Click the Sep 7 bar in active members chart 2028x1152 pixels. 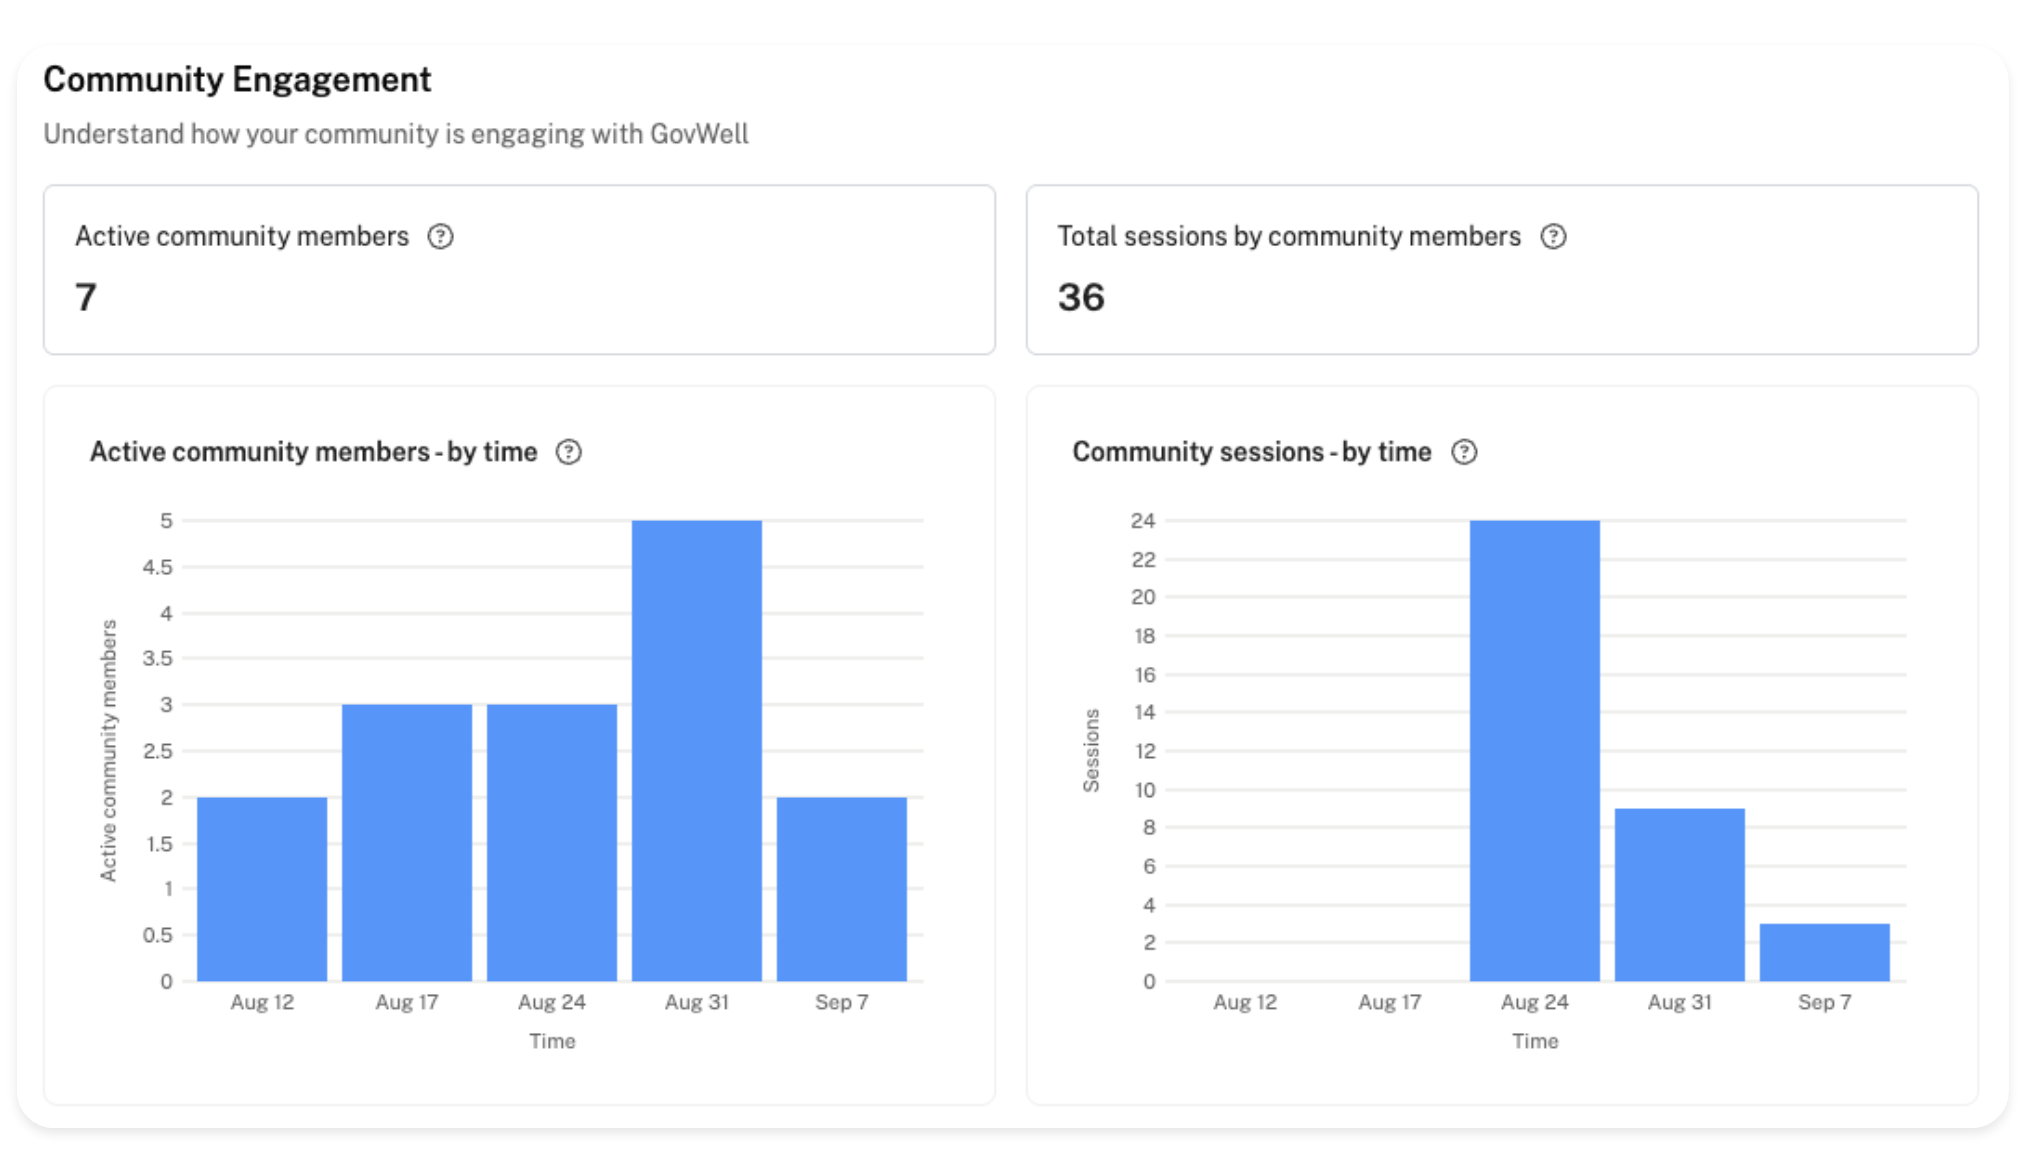pos(842,888)
